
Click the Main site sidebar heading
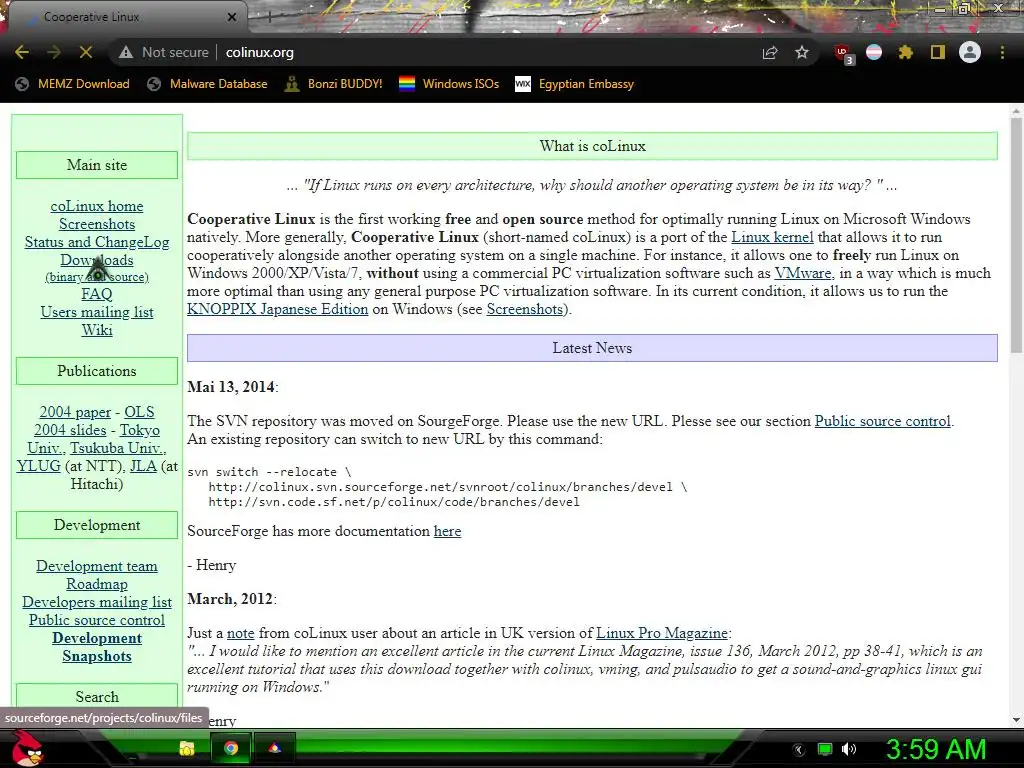pyautogui.click(x=97, y=165)
